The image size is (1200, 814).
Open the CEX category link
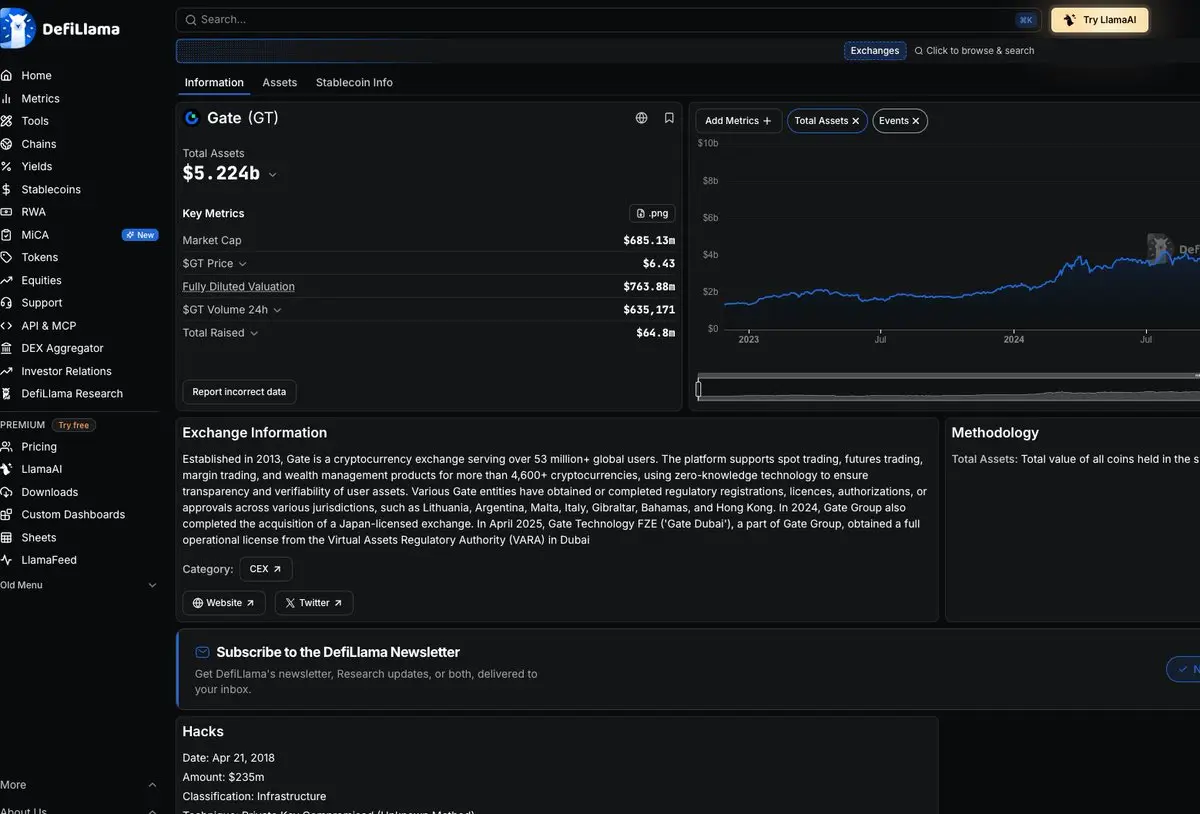(266, 569)
